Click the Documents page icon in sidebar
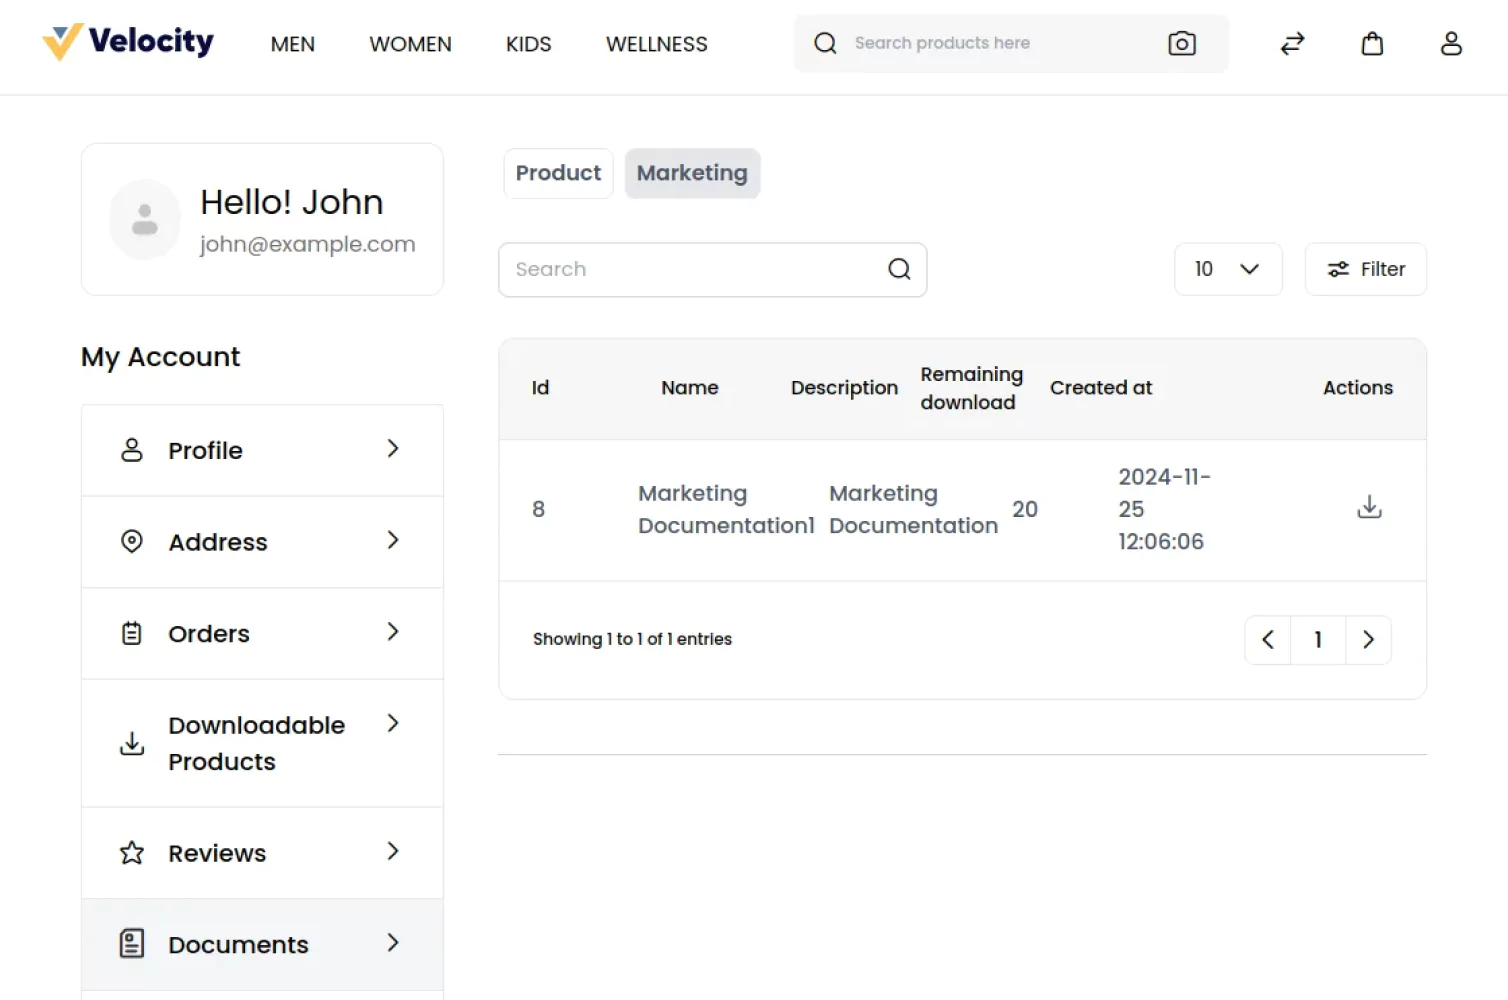 point(132,943)
